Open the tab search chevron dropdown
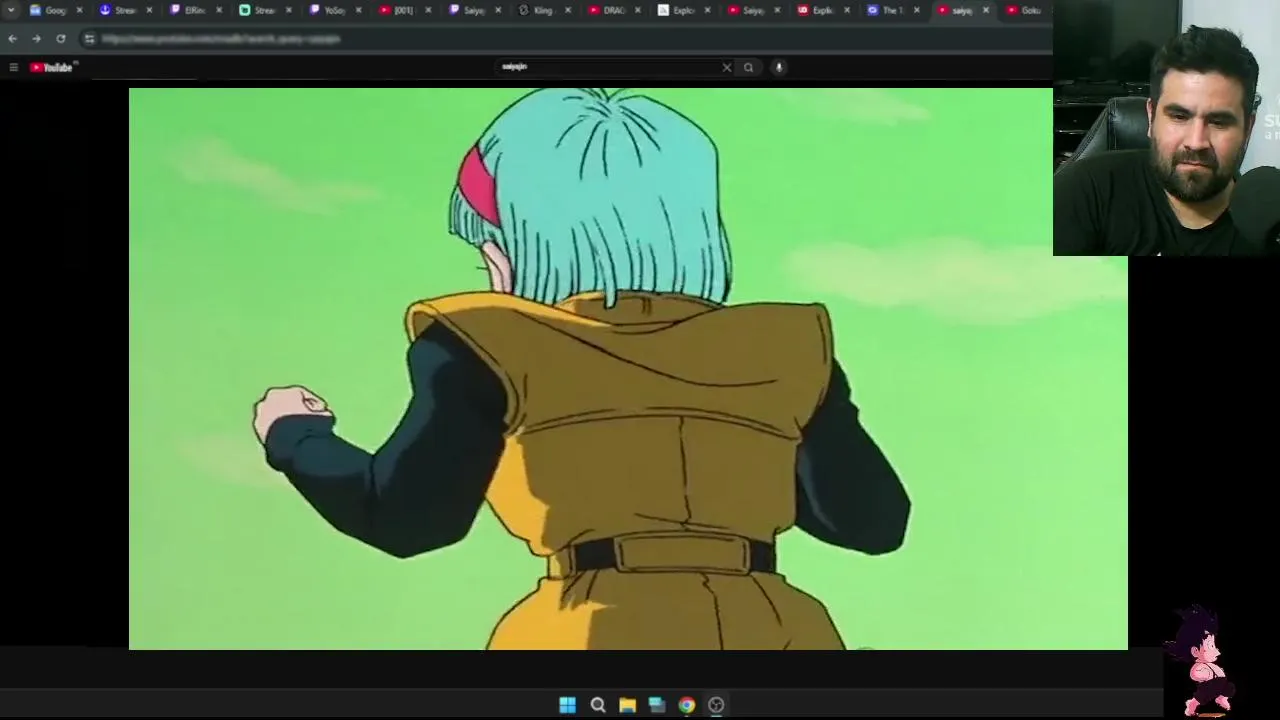1280x720 pixels. tap(11, 10)
